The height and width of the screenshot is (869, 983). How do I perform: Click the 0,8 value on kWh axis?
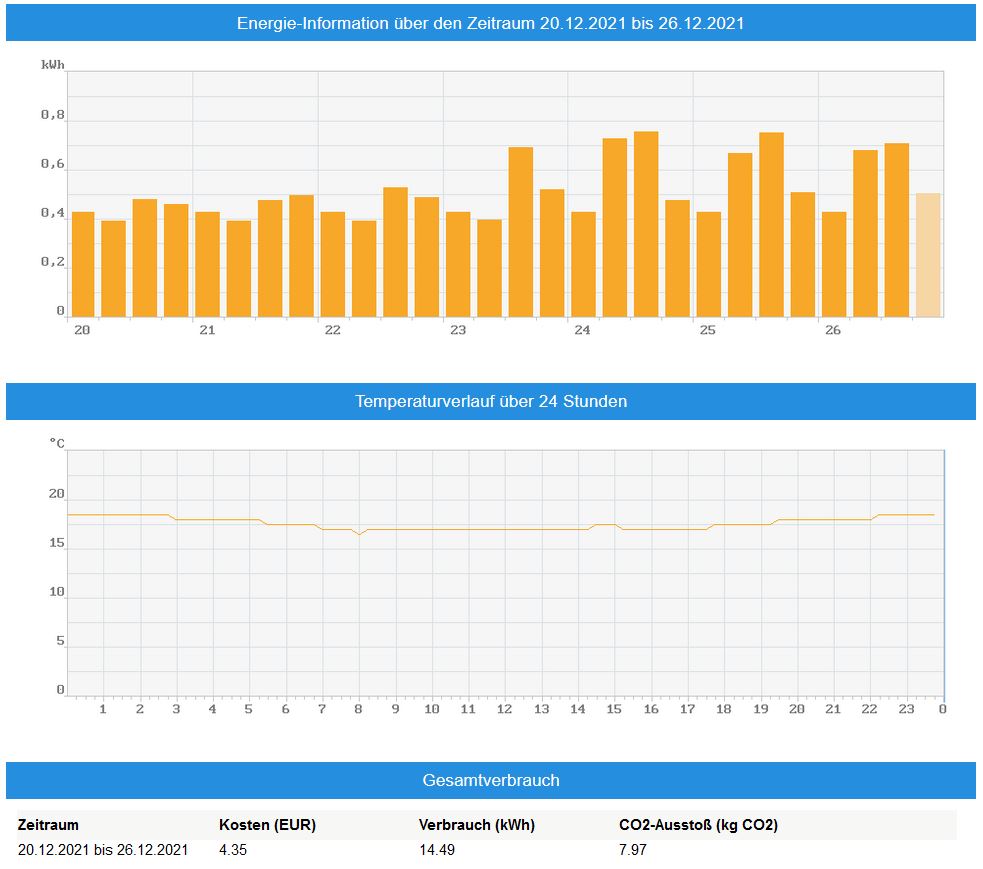coord(53,114)
